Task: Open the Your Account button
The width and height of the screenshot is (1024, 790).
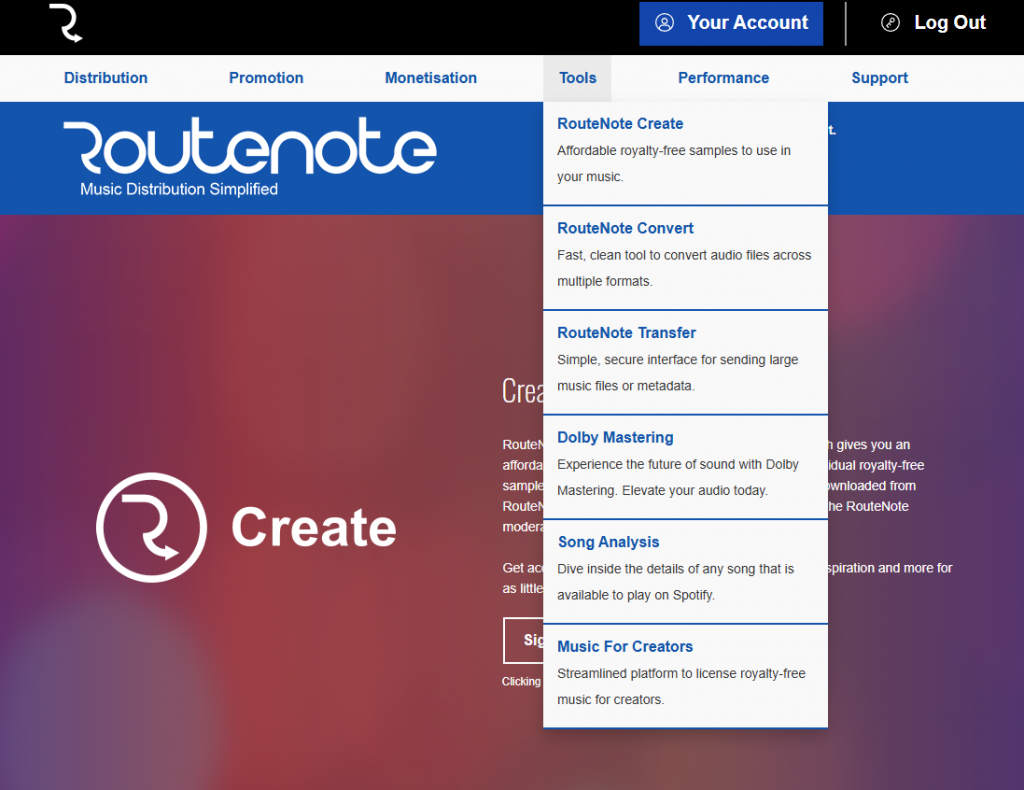Action: click(x=731, y=23)
